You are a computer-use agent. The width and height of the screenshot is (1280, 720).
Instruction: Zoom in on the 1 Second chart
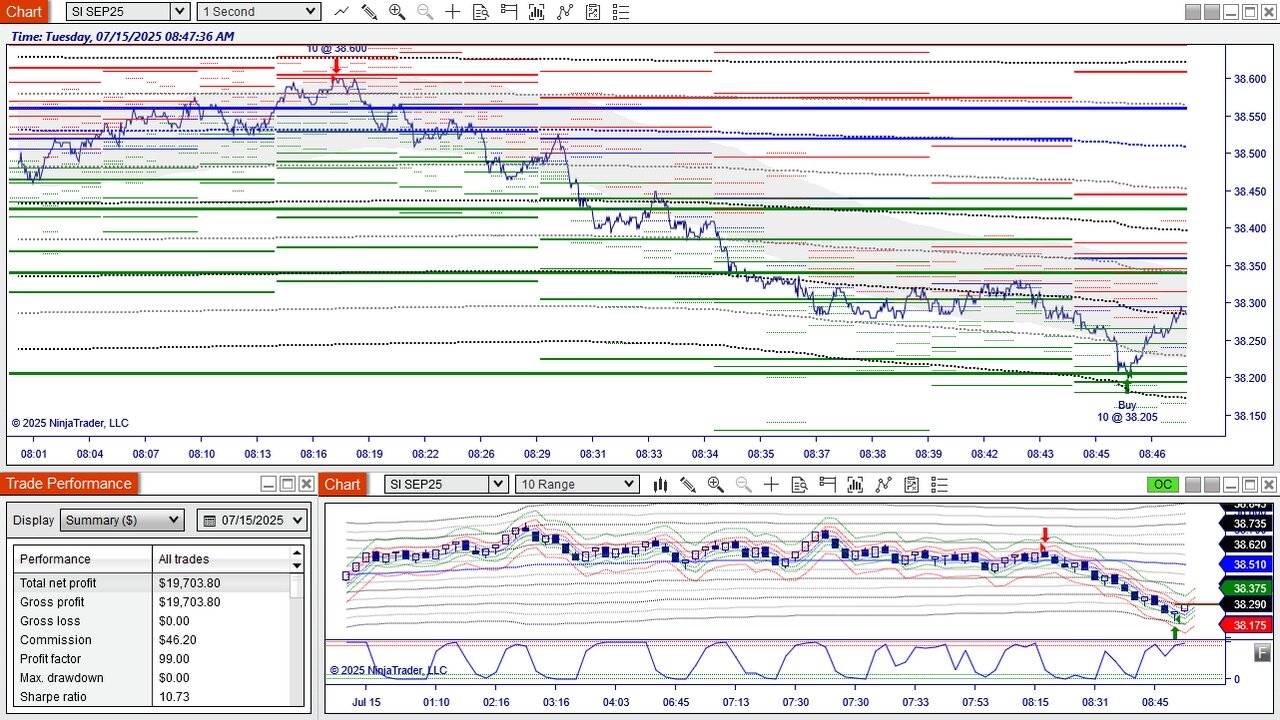coord(397,12)
